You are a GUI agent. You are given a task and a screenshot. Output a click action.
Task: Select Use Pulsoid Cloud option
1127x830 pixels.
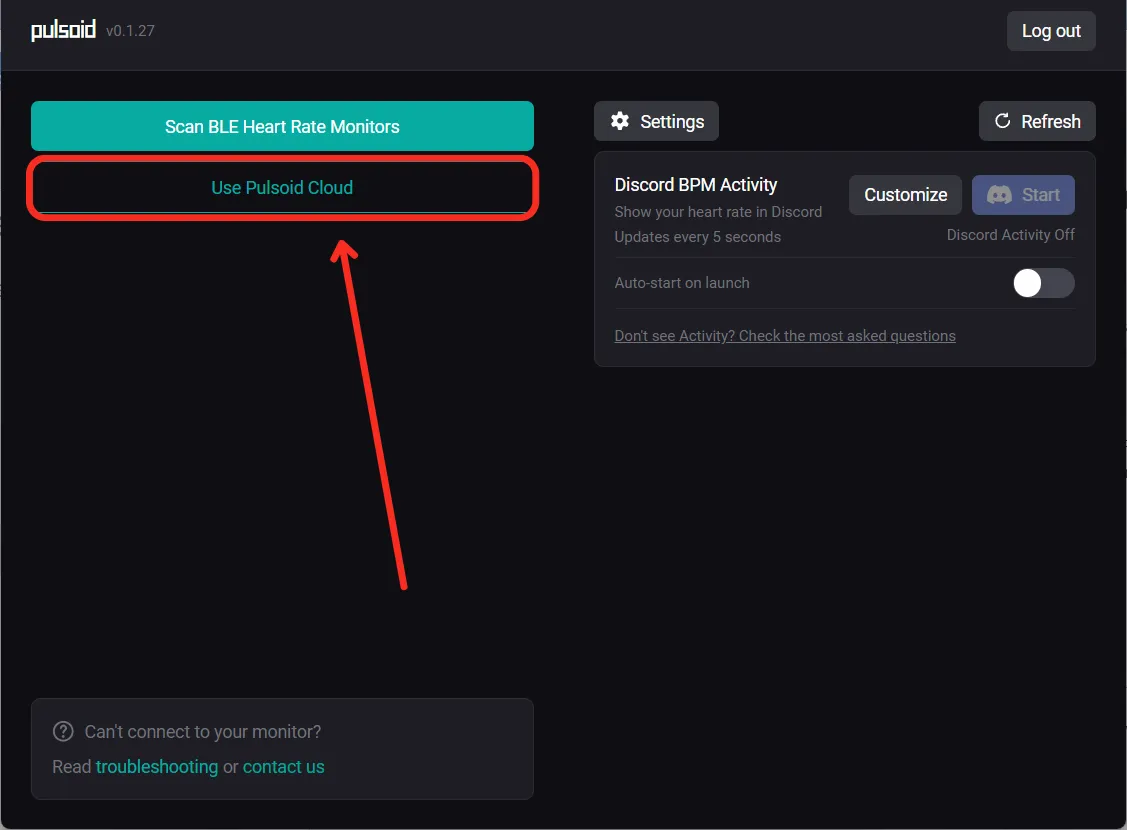282,188
